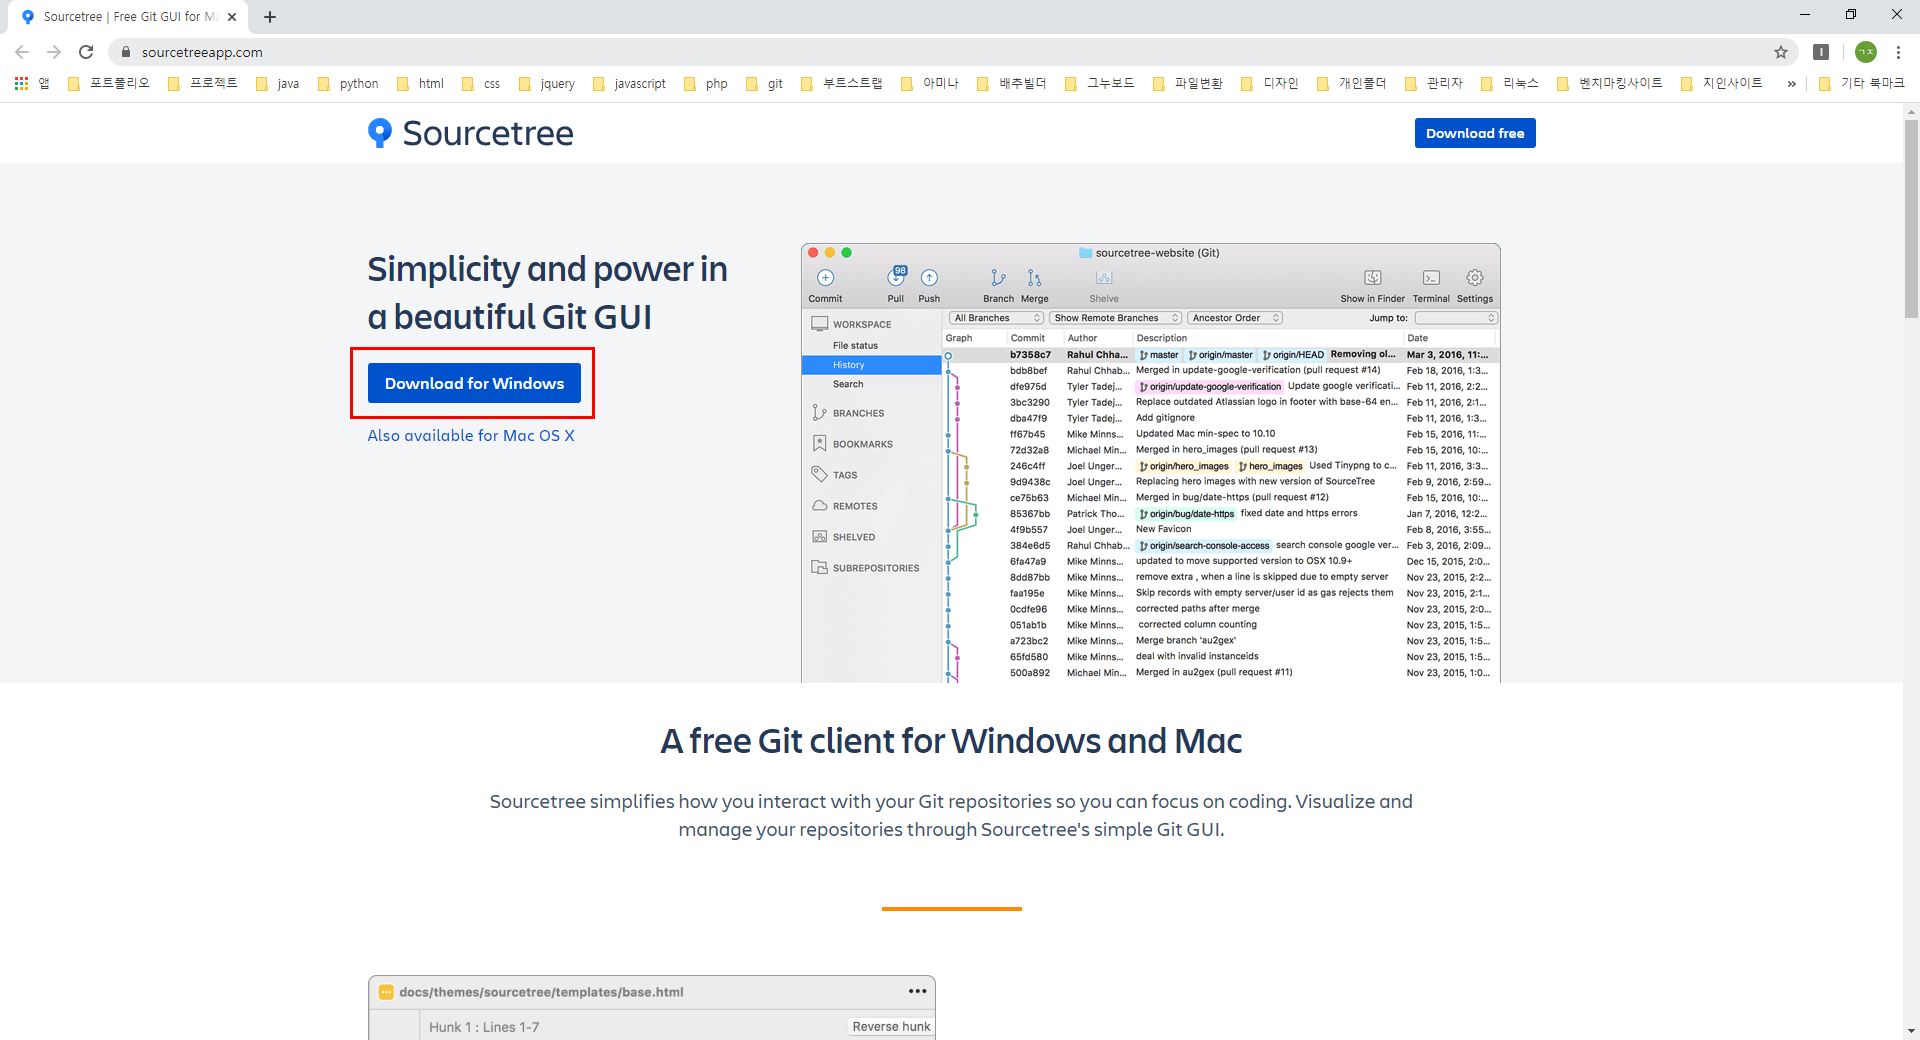
Task: Open the git bookmark folder
Action: pyautogui.click(x=765, y=84)
